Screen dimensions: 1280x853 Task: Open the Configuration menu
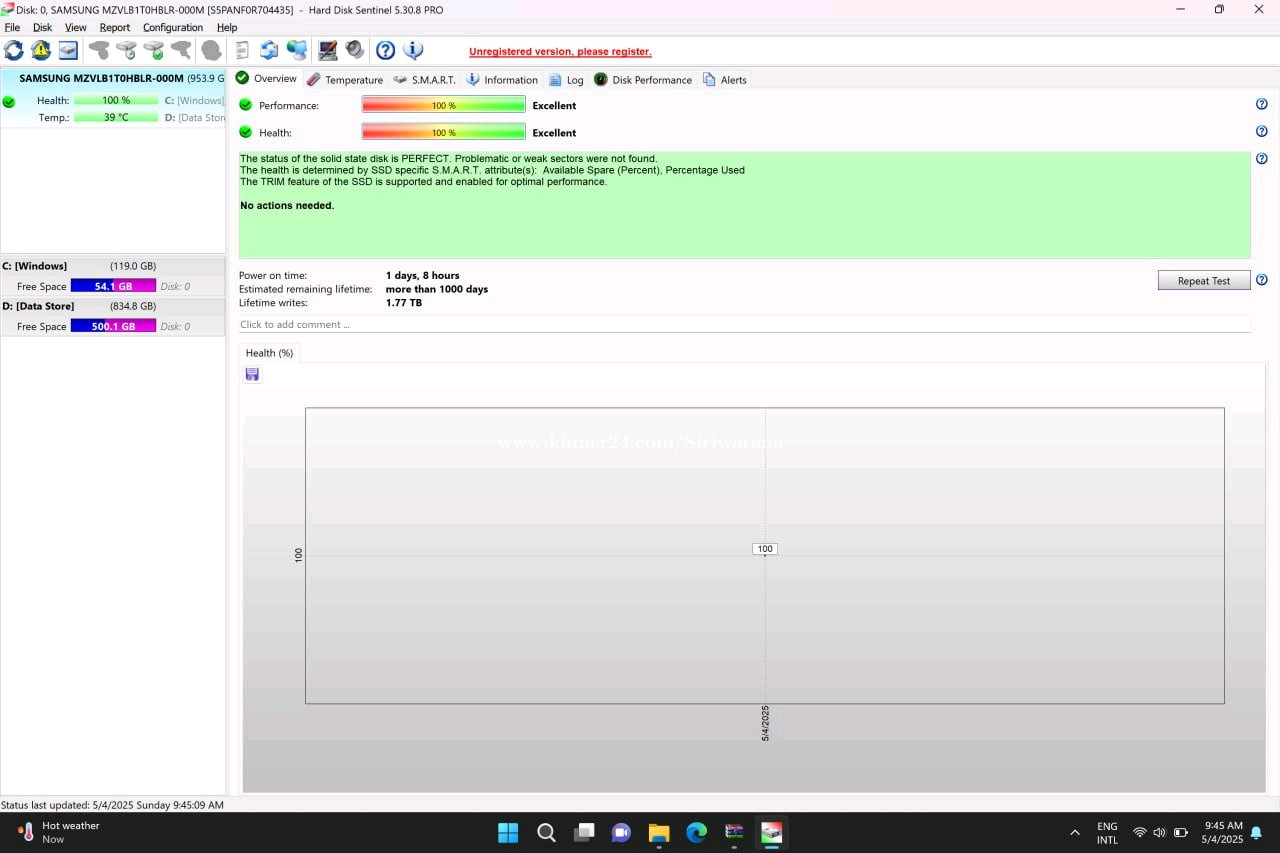173,27
